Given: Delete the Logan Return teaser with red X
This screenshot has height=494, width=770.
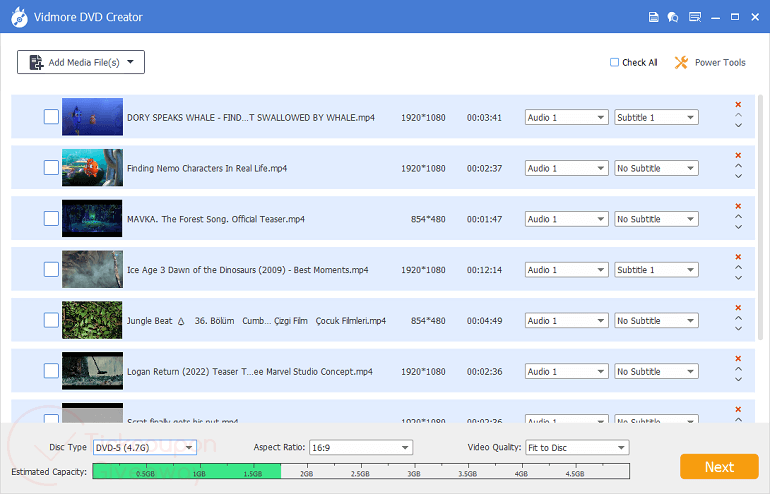Looking at the screenshot, I should click(x=738, y=358).
